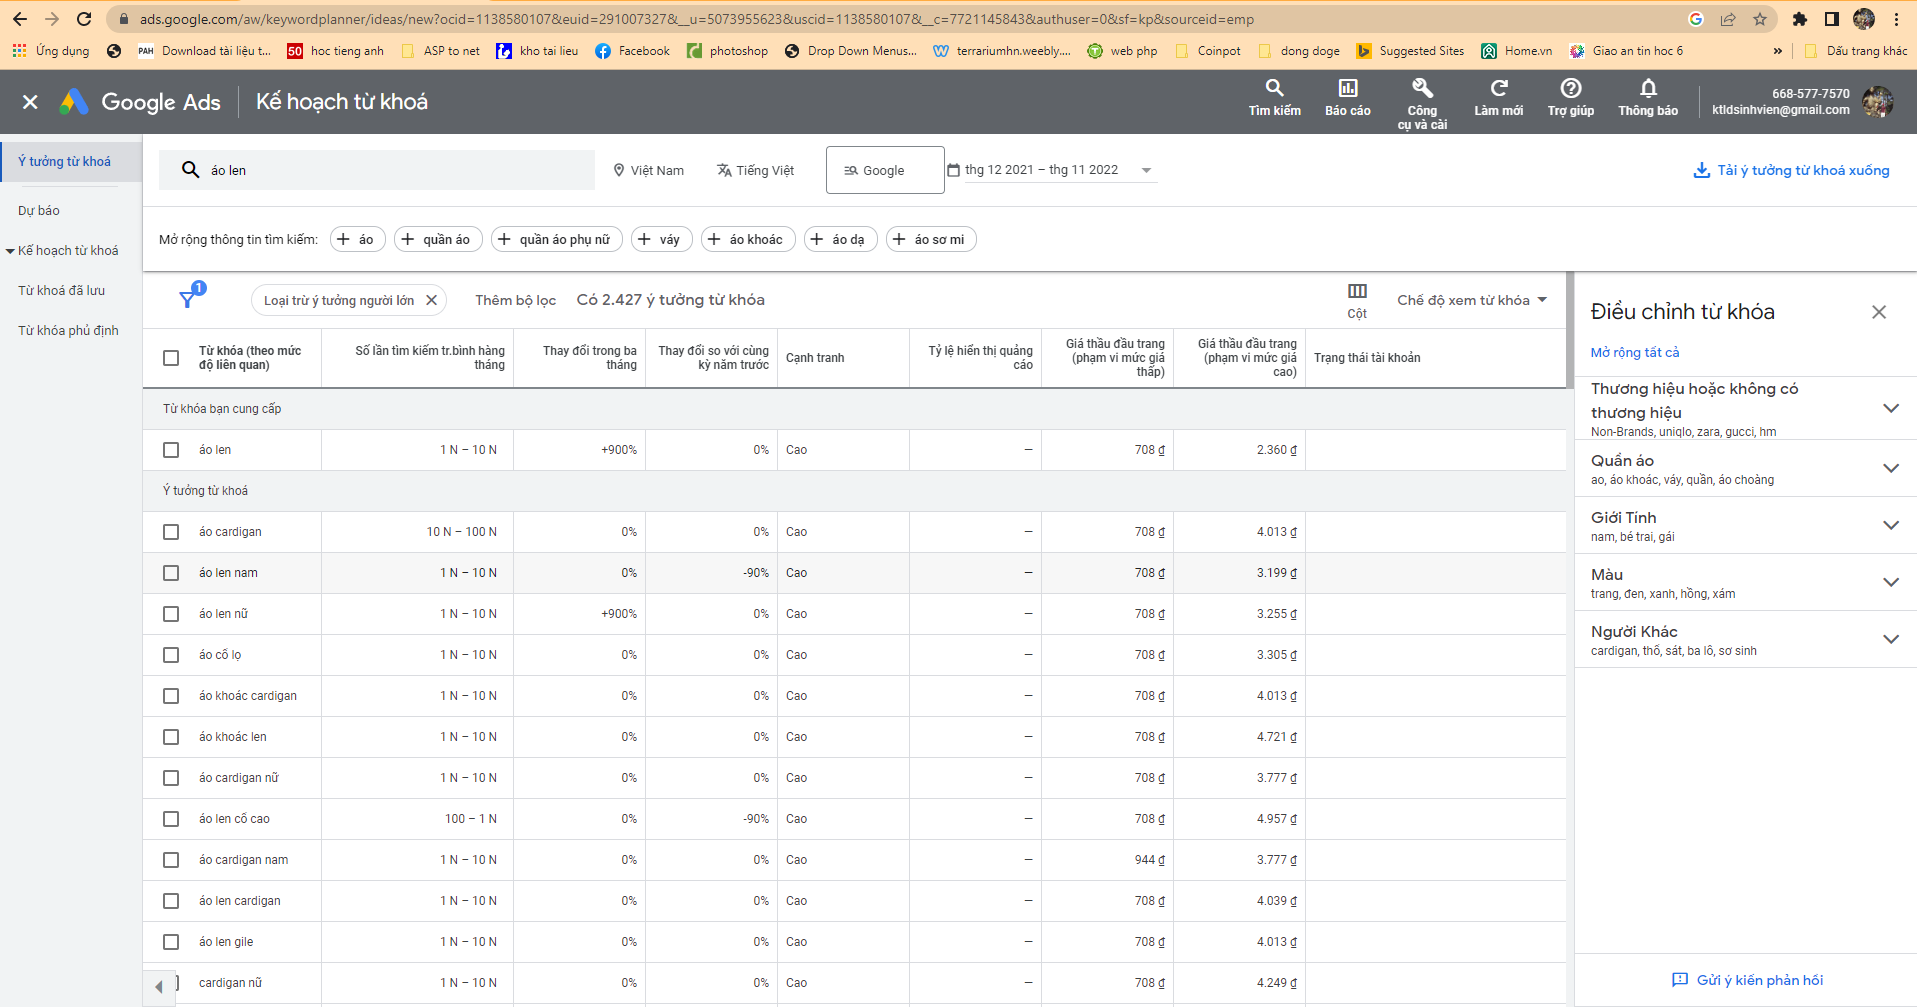Expand the Giới Tính refinement group
The image size is (1917, 1007).
[x=1890, y=525]
